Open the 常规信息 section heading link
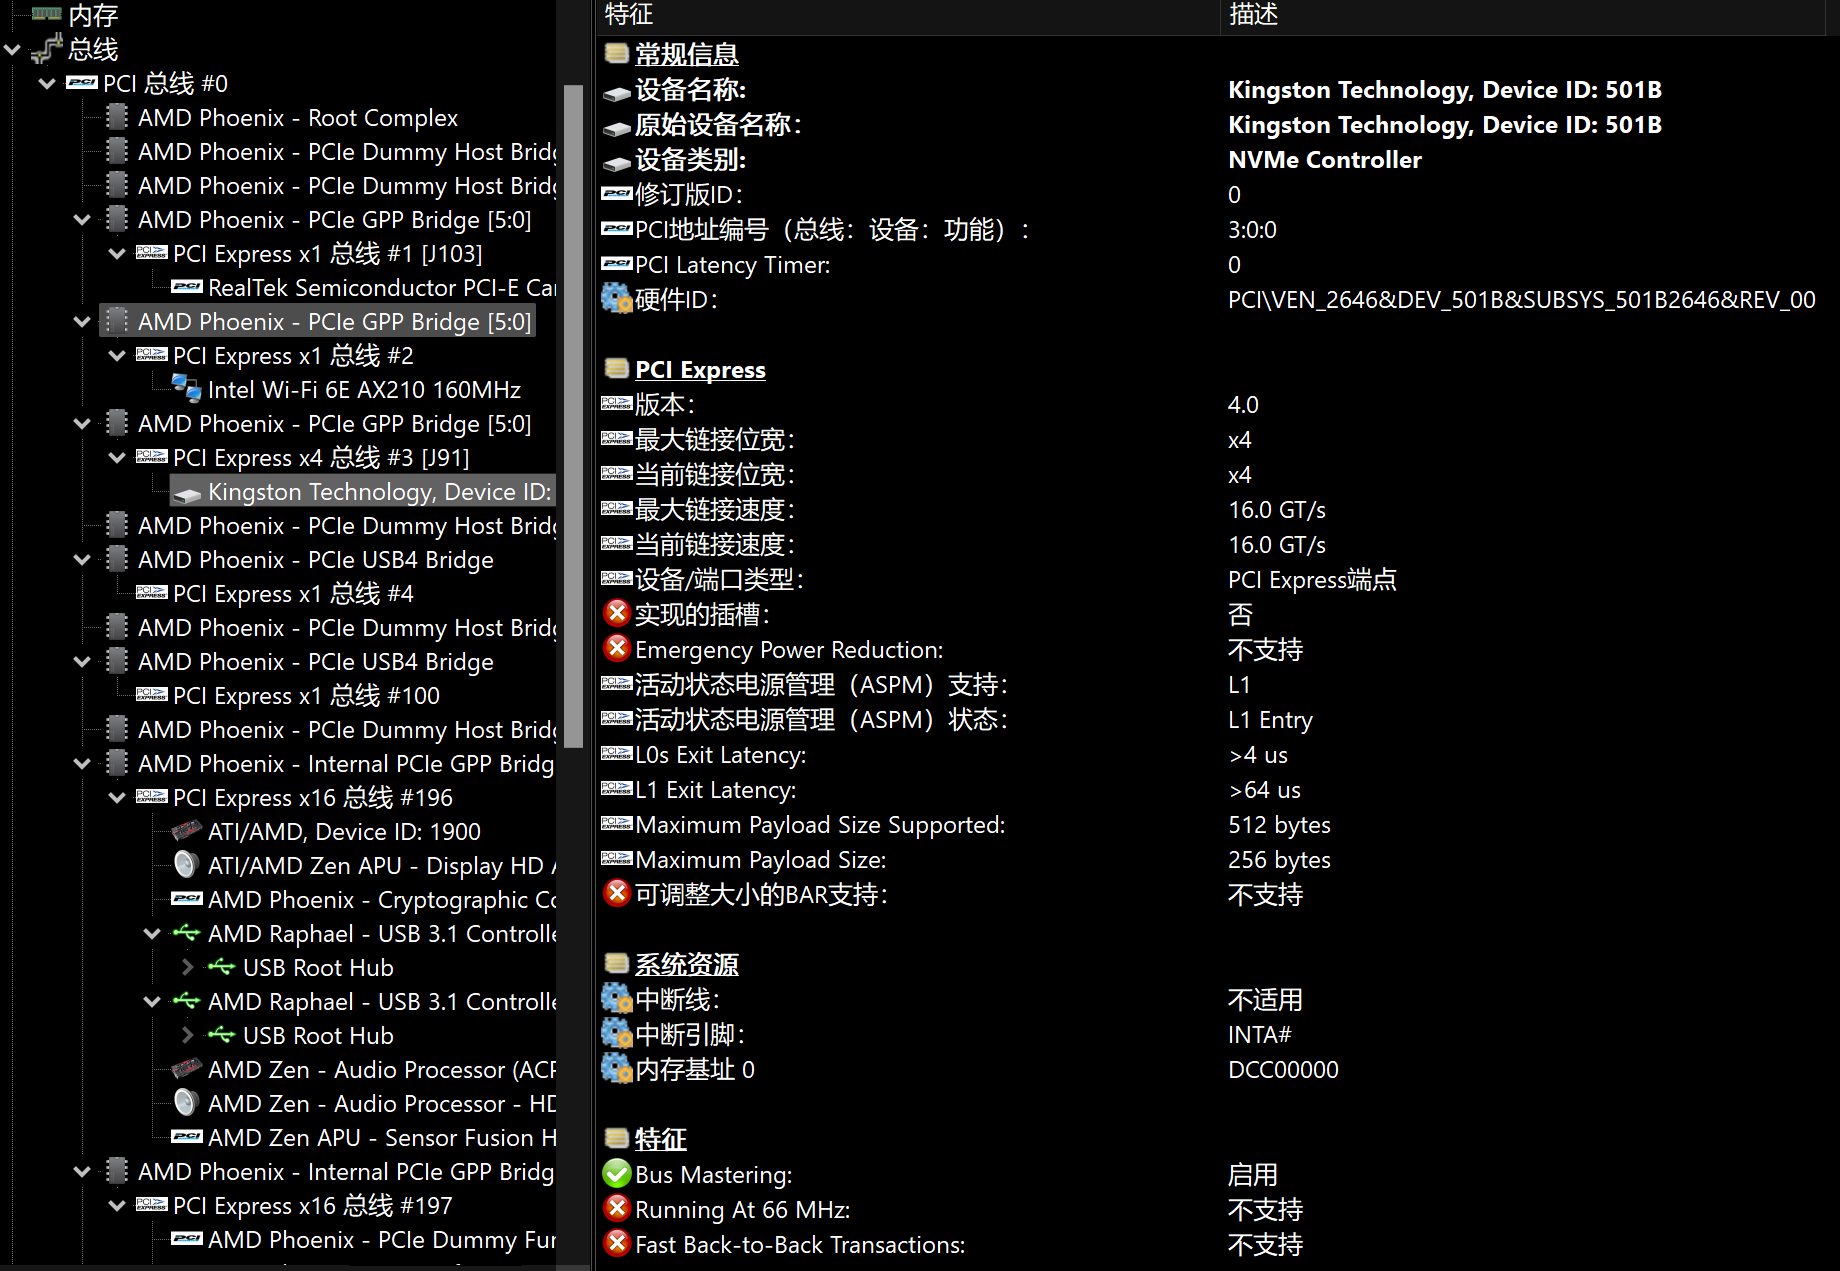Viewport: 1840px width, 1271px height. pyautogui.click(x=686, y=55)
